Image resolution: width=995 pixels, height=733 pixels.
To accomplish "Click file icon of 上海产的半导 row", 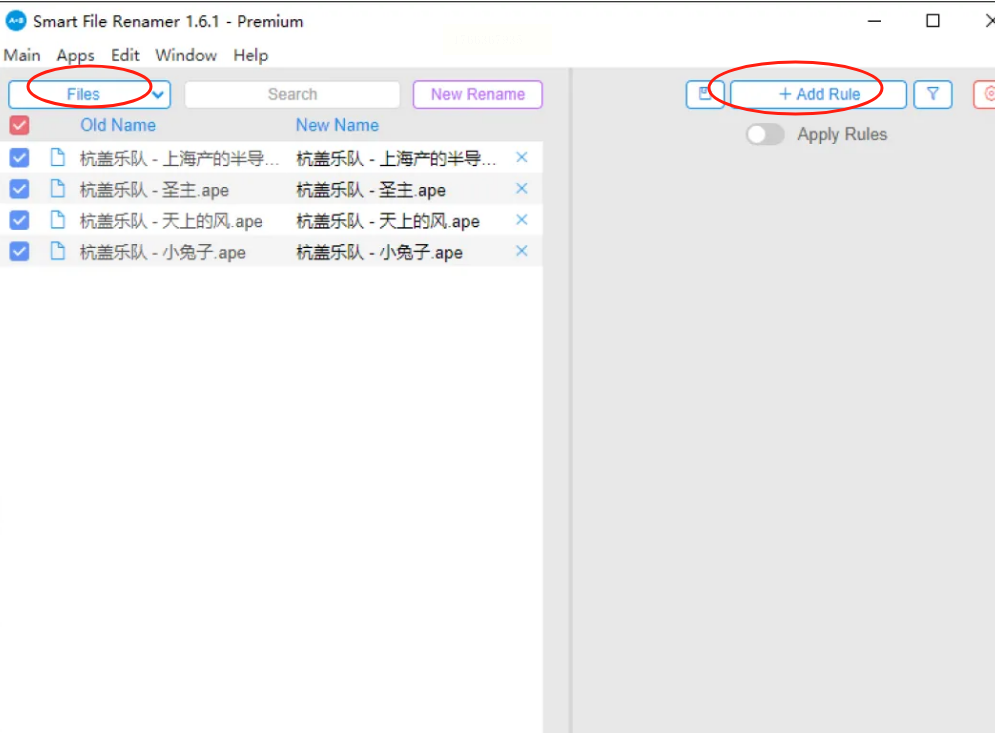I will pos(58,157).
